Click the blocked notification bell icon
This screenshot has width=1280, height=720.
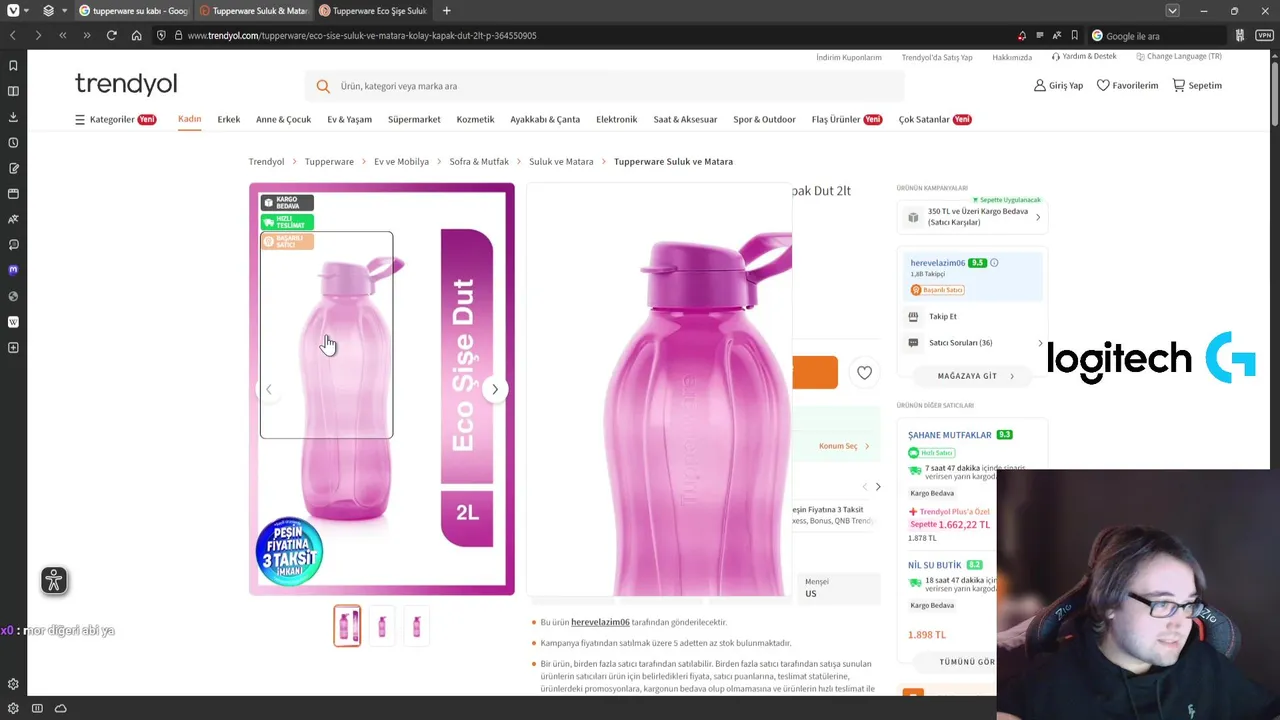pos(1021,35)
